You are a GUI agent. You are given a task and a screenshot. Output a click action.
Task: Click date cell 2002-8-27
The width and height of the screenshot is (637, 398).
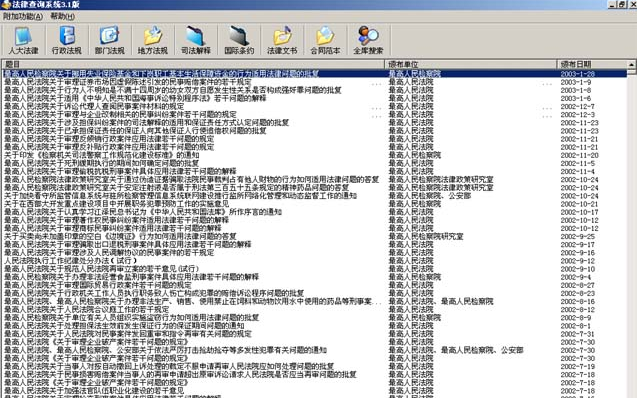click(578, 285)
